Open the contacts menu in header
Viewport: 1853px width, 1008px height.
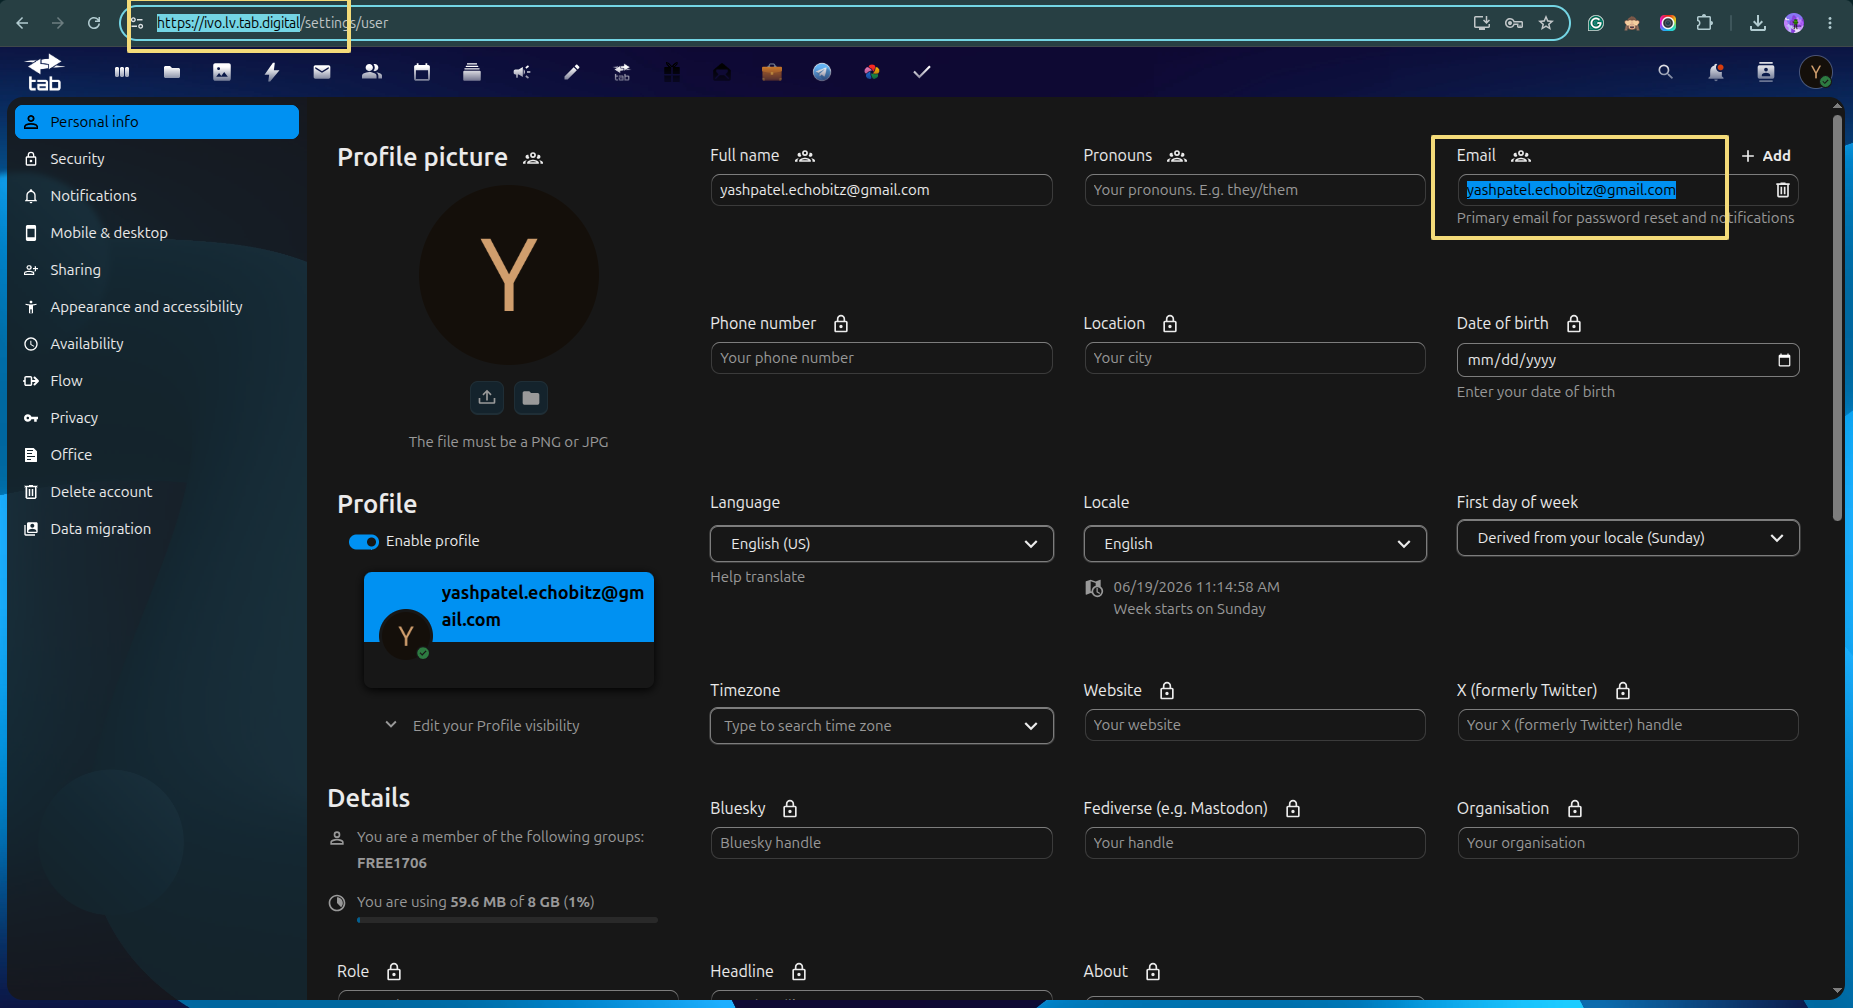pyautogui.click(x=1766, y=72)
